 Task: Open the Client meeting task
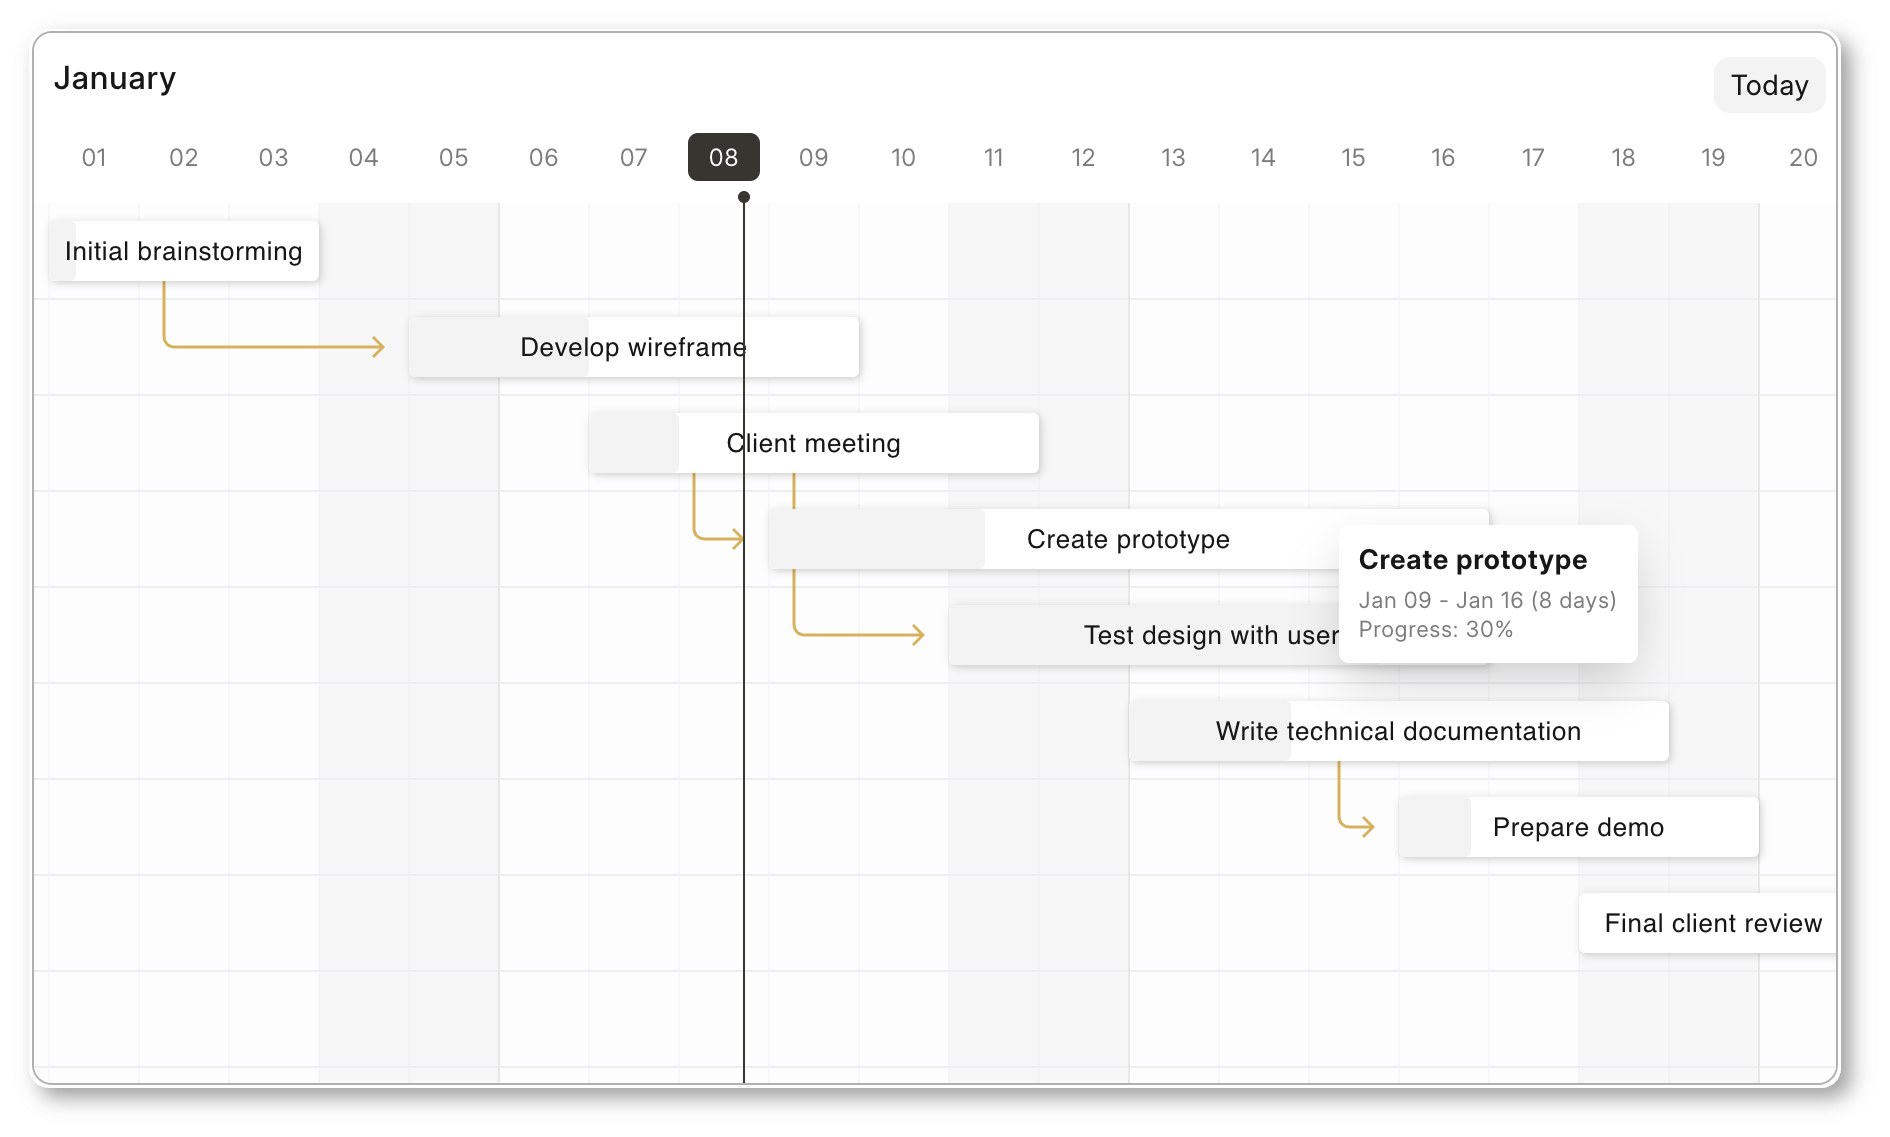[x=814, y=443]
